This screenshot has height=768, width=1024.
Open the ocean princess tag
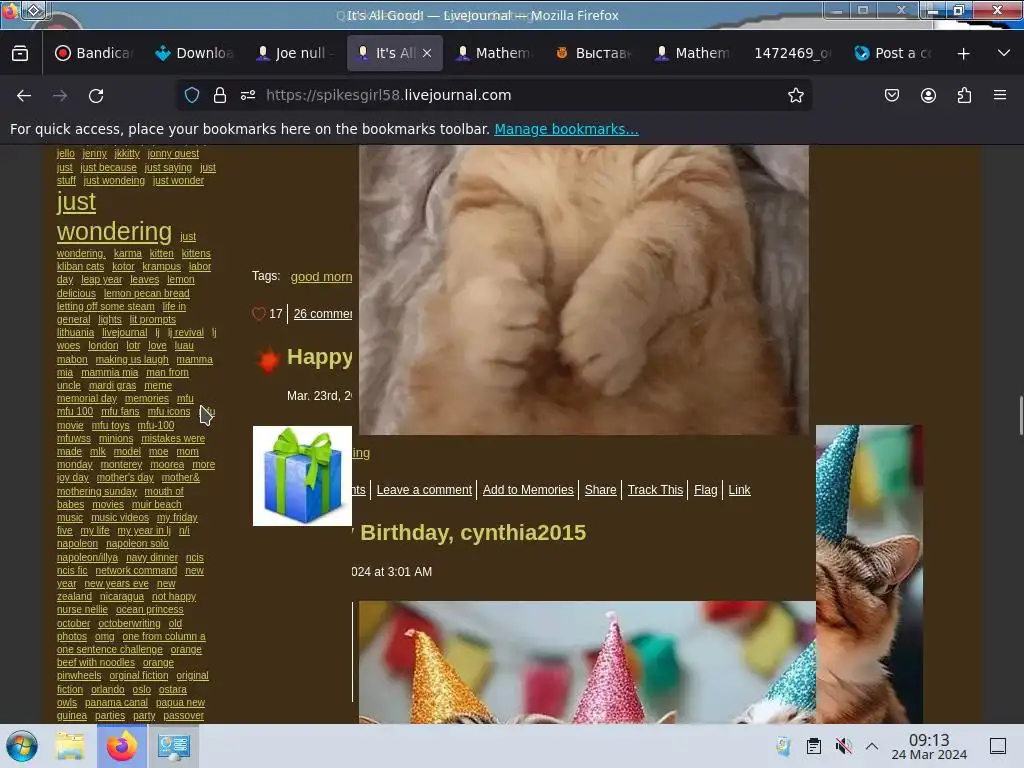tap(150, 609)
